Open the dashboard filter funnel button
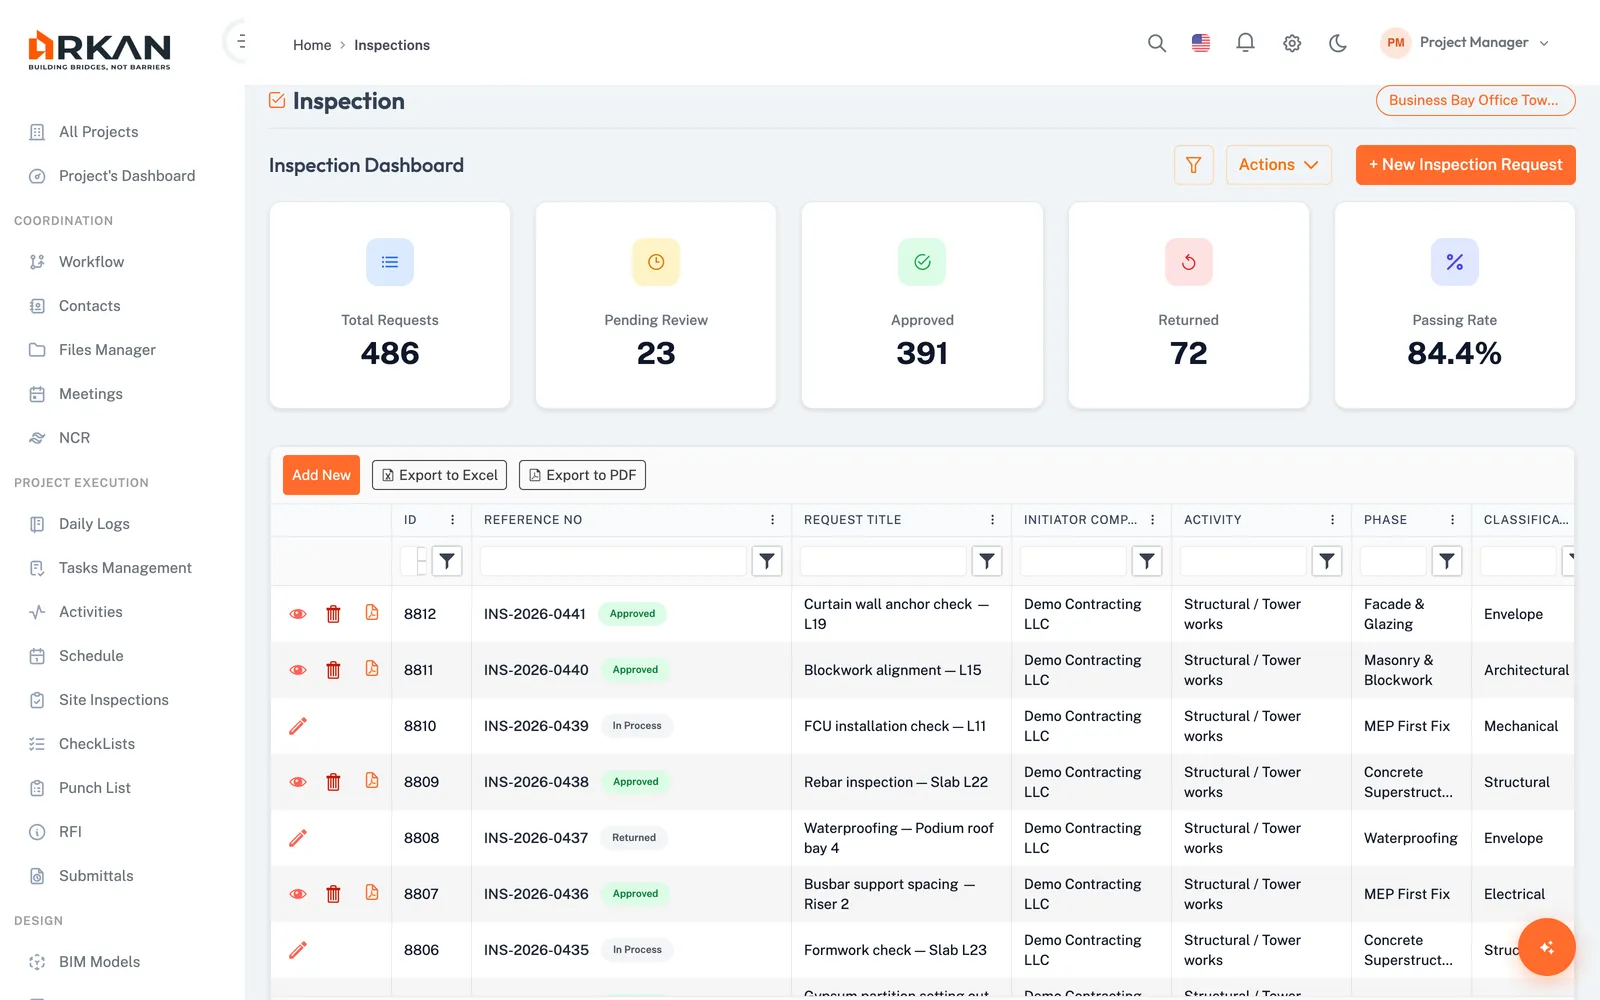This screenshot has height=1000, width=1600. pyautogui.click(x=1193, y=165)
